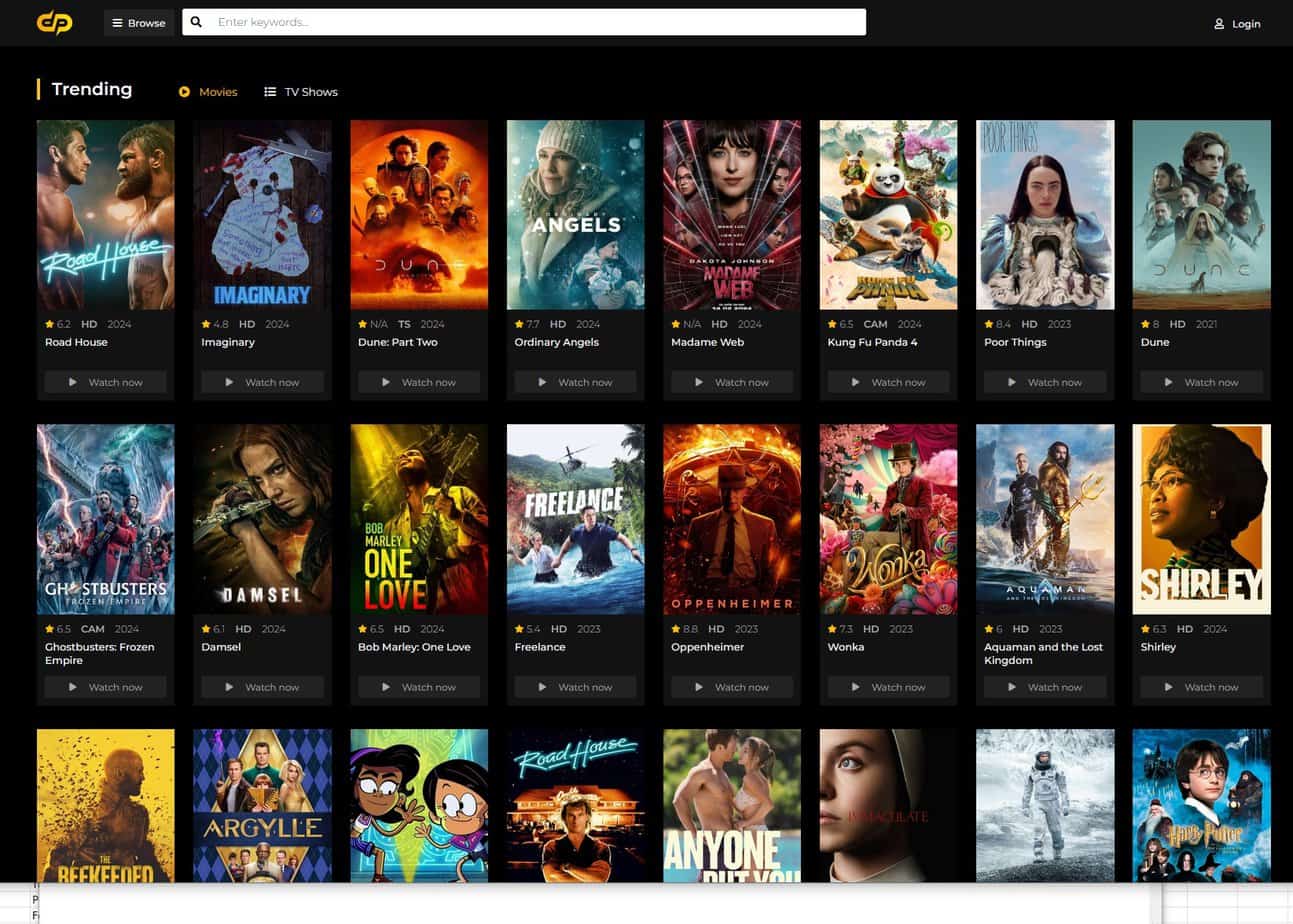Watch Damsel now

coord(262,687)
